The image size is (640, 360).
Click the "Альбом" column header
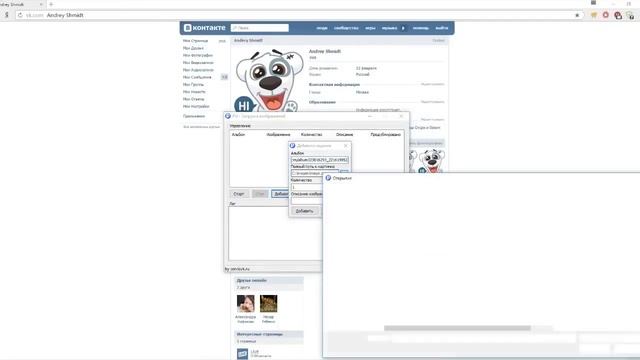point(238,134)
